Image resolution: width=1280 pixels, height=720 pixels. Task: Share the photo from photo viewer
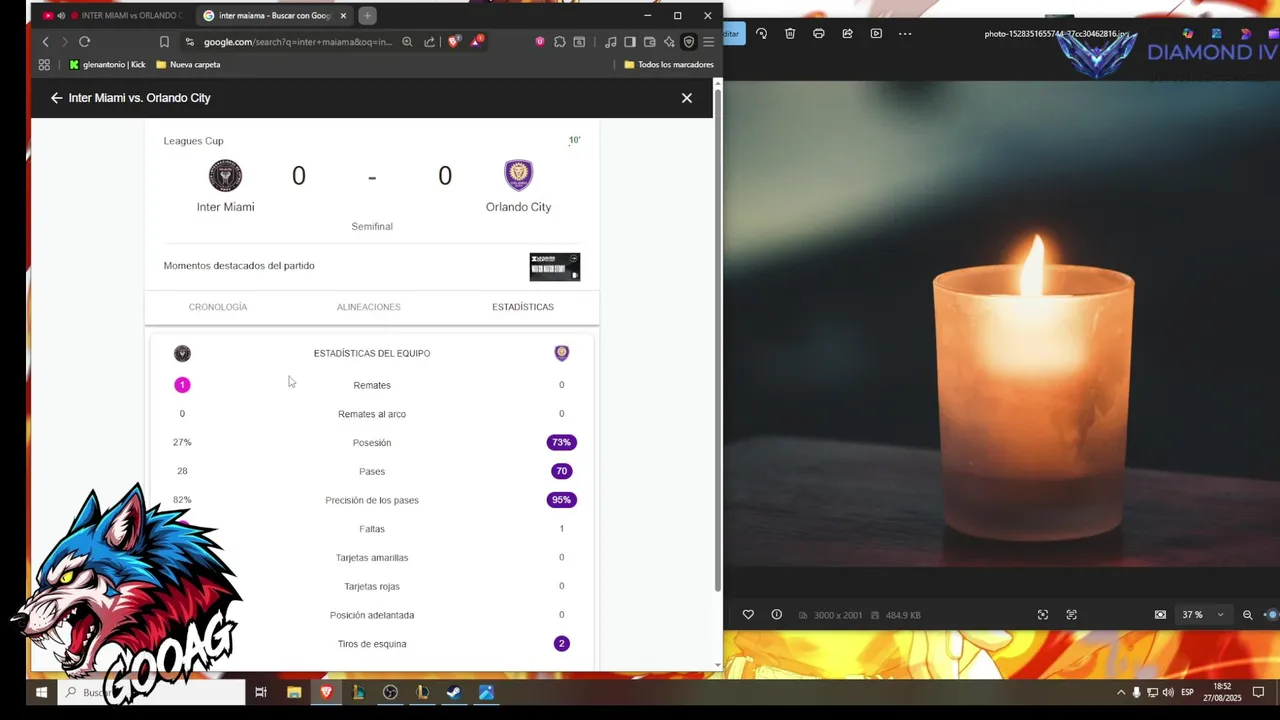pos(847,33)
